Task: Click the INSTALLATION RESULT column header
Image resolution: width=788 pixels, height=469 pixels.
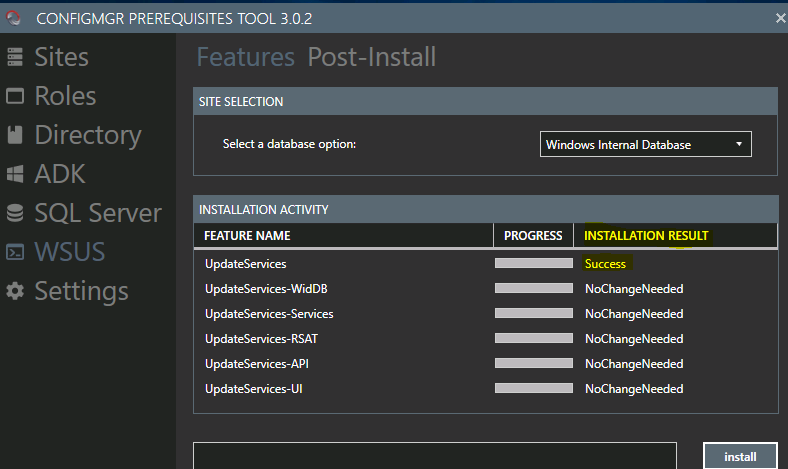Action: pos(675,236)
